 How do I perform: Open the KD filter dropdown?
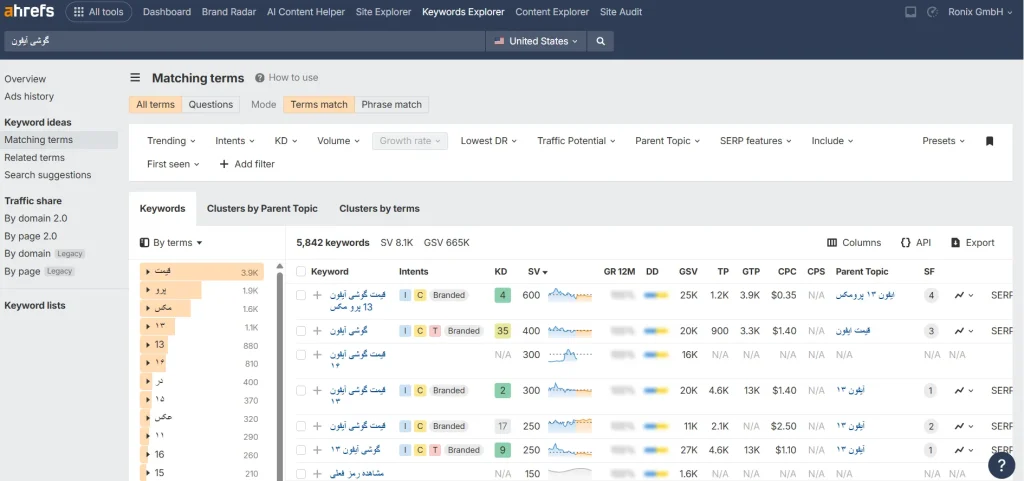286,141
